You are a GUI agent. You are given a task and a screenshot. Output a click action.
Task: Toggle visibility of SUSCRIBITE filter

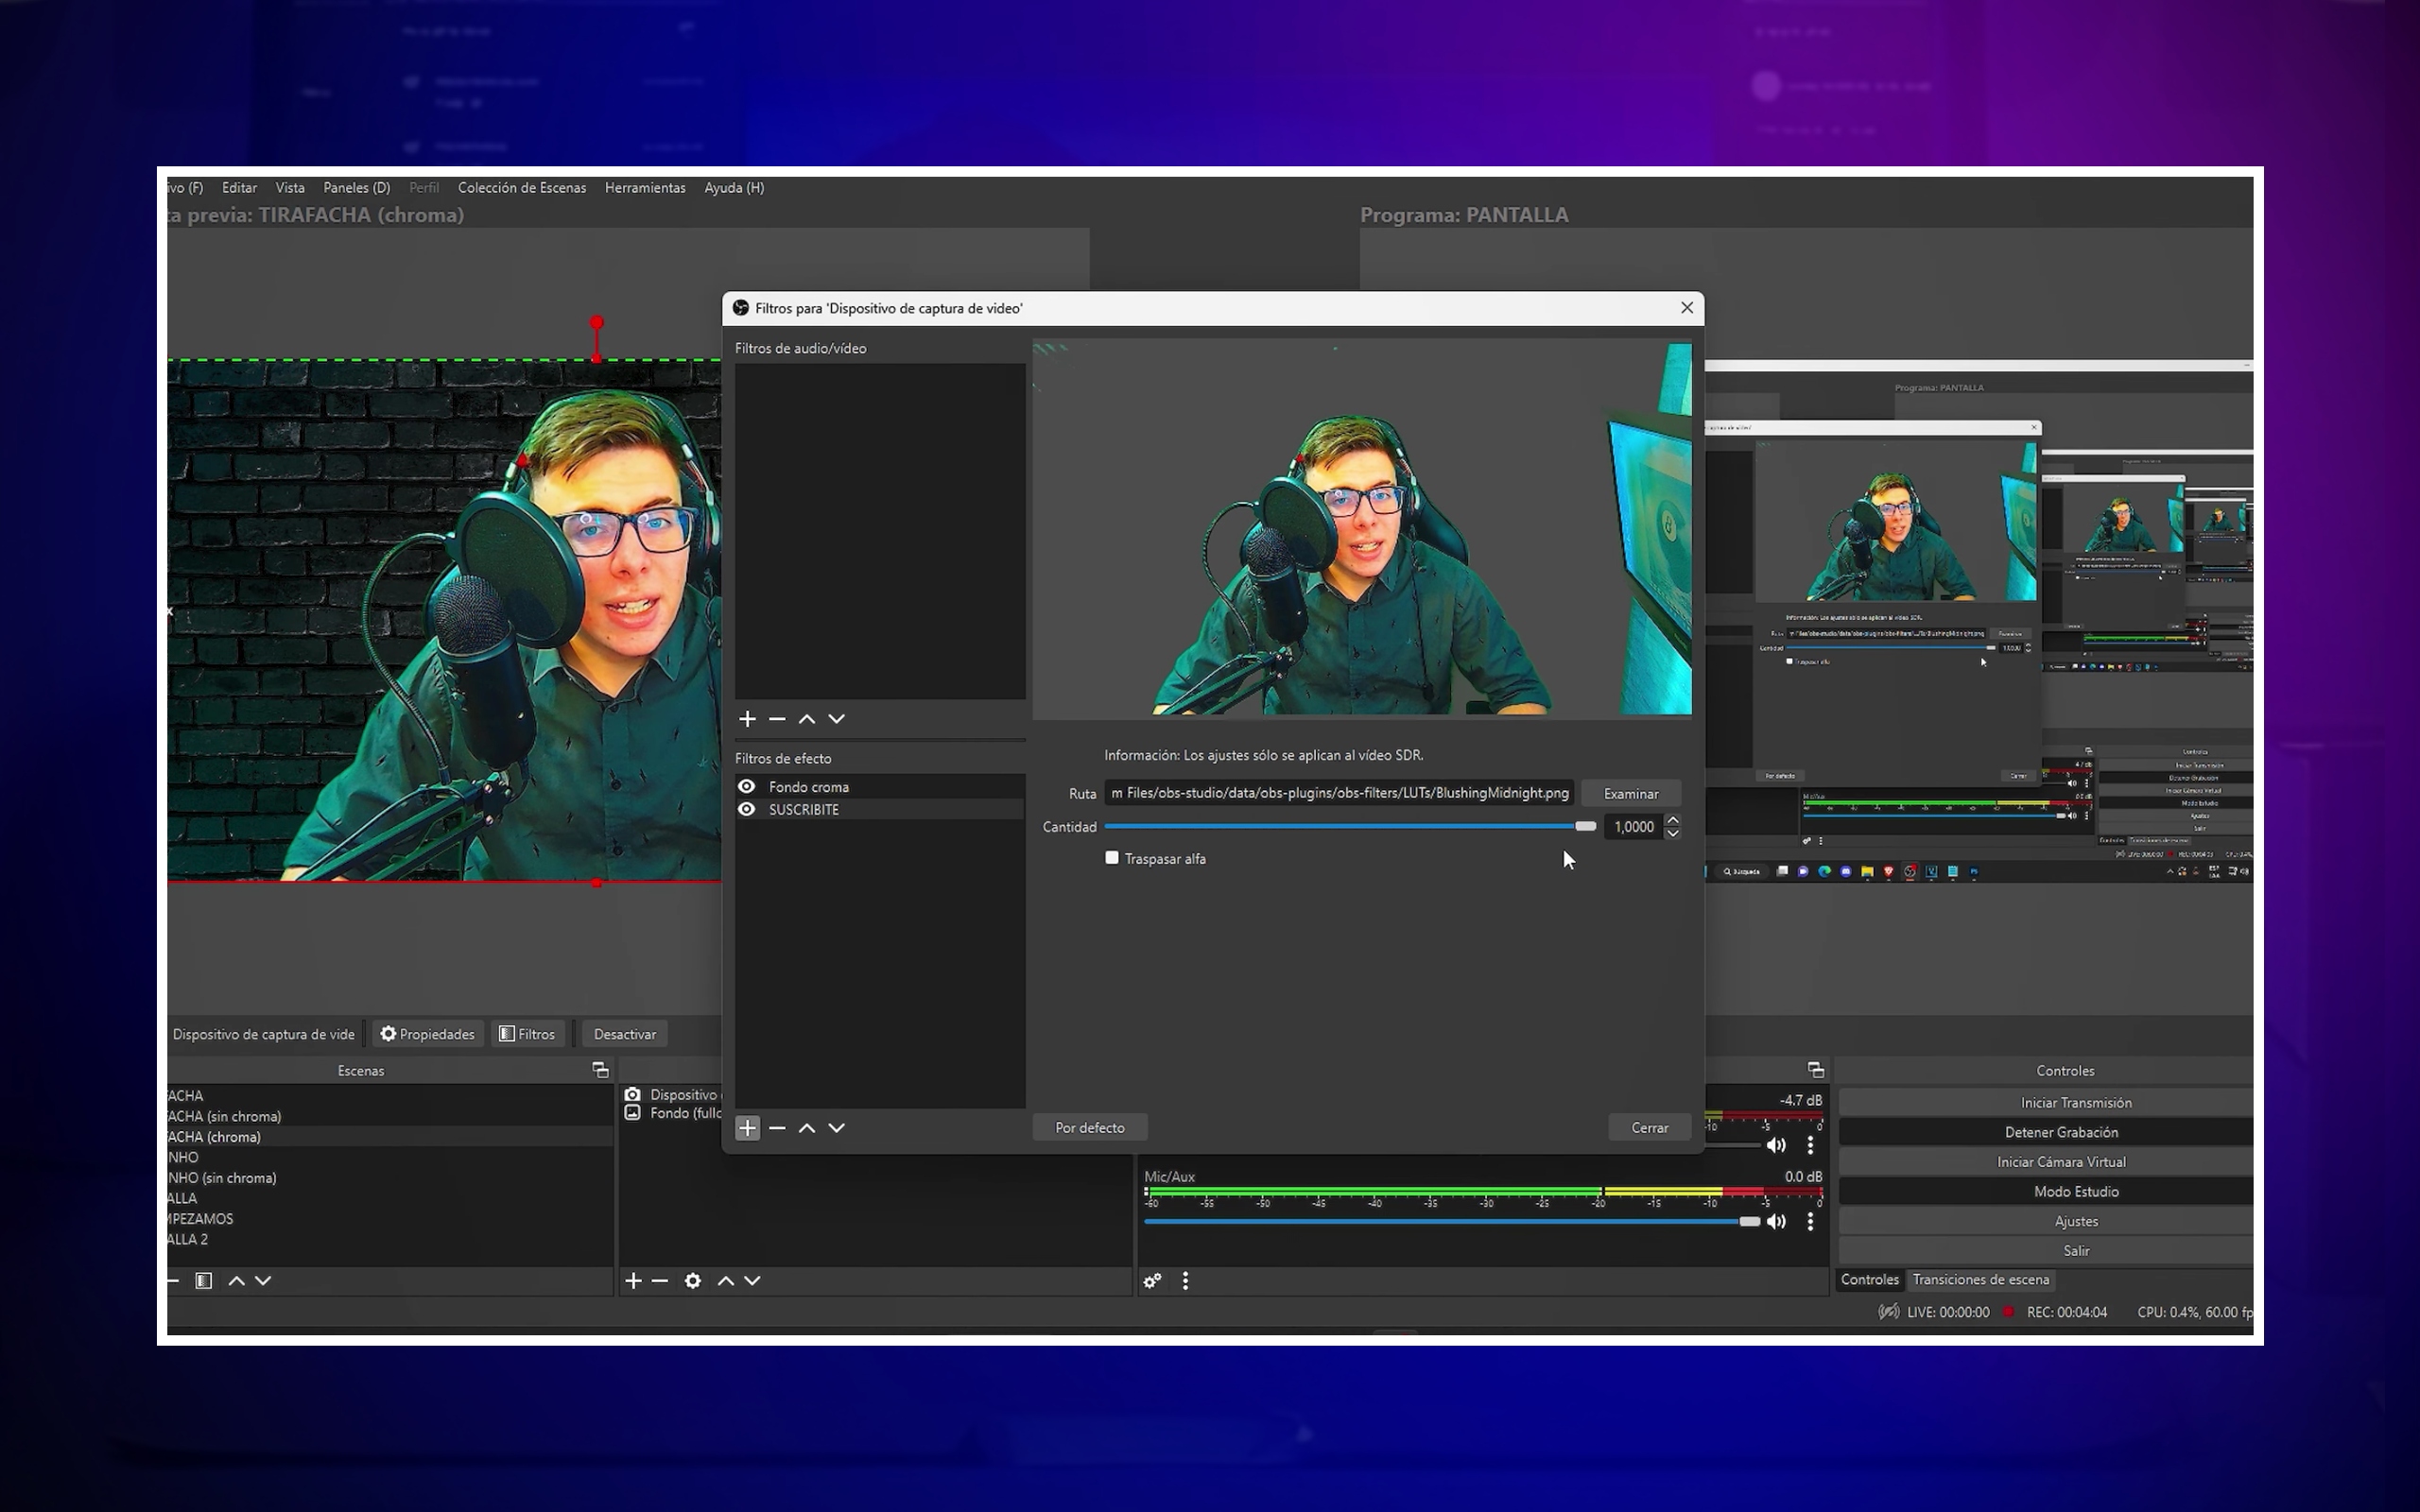coord(746,809)
